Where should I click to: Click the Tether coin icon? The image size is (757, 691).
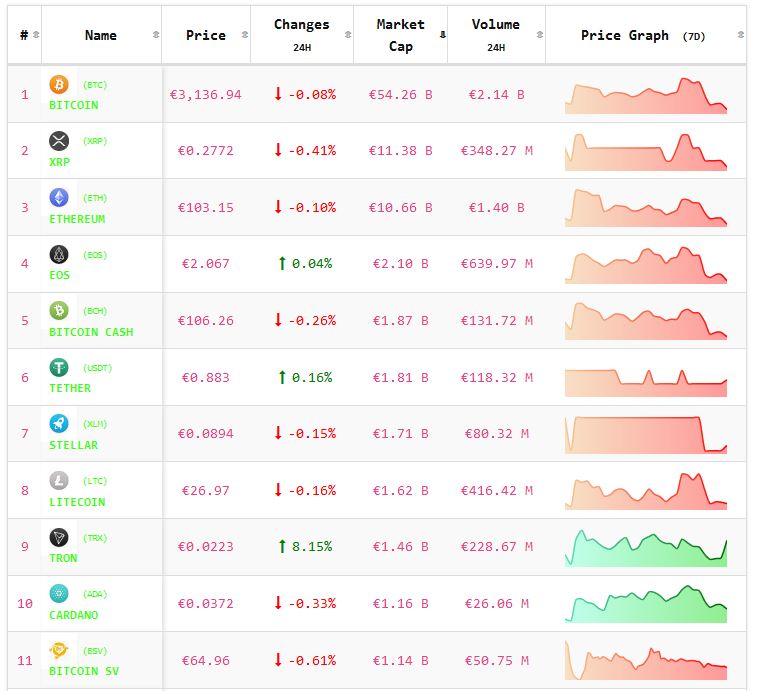[x=59, y=367]
